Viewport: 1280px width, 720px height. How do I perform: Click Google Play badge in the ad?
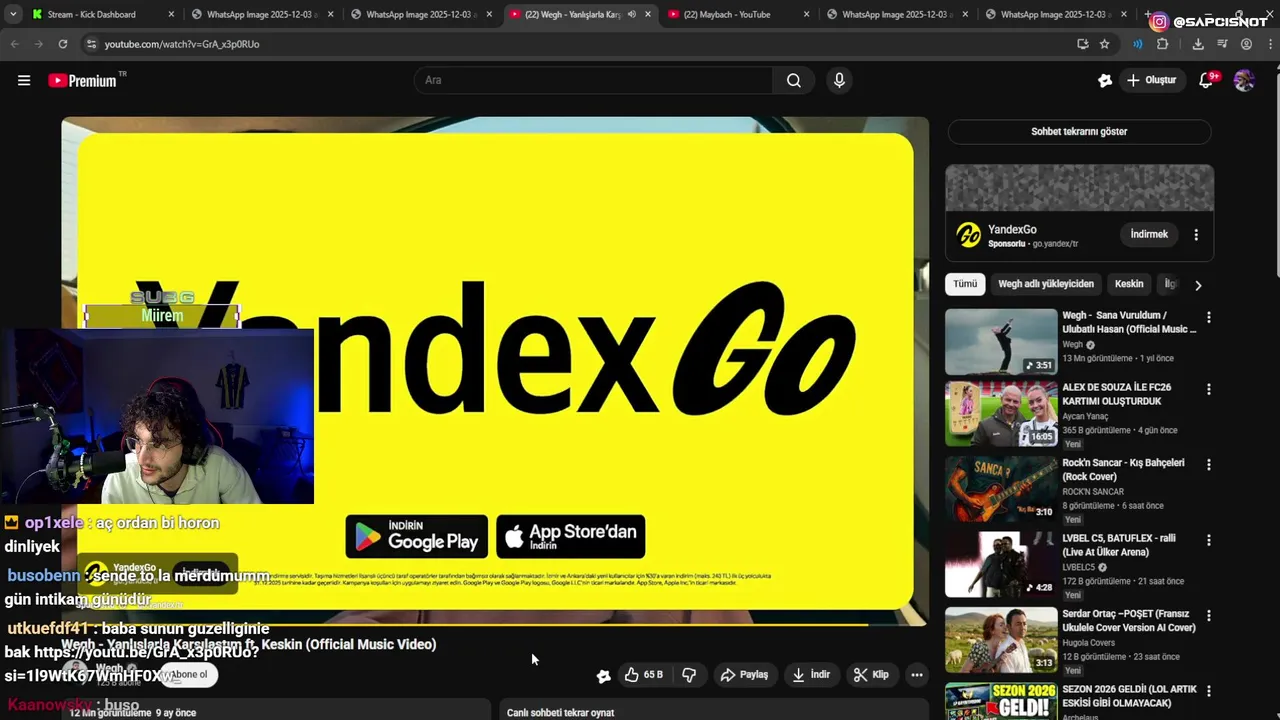coord(417,536)
